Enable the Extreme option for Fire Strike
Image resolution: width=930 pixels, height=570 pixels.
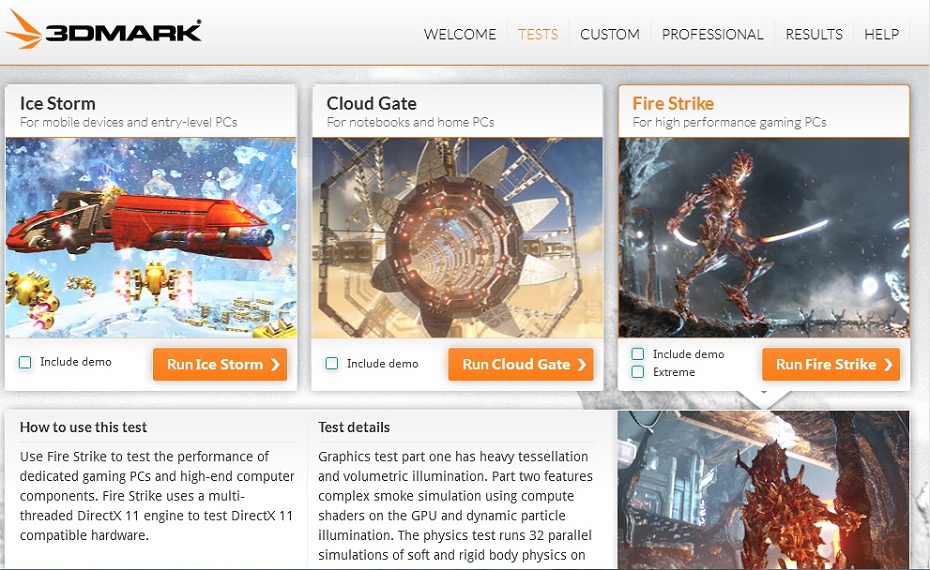(x=638, y=372)
